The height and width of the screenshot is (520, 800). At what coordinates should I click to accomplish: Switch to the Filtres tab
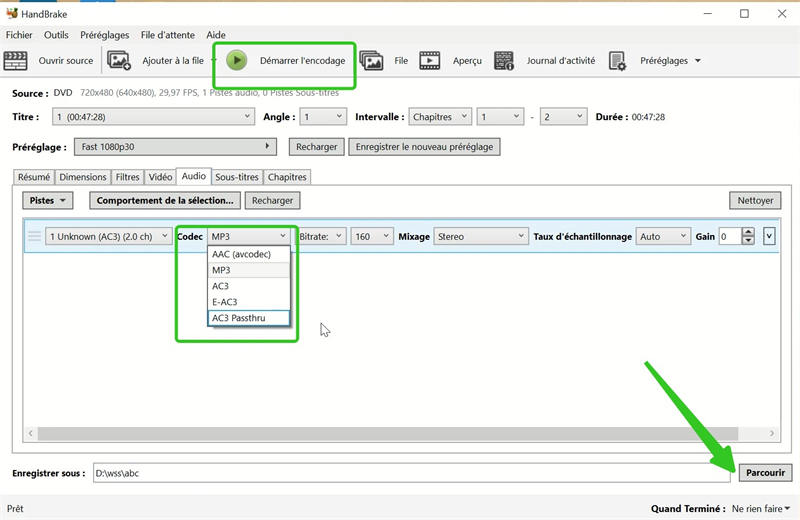click(128, 177)
